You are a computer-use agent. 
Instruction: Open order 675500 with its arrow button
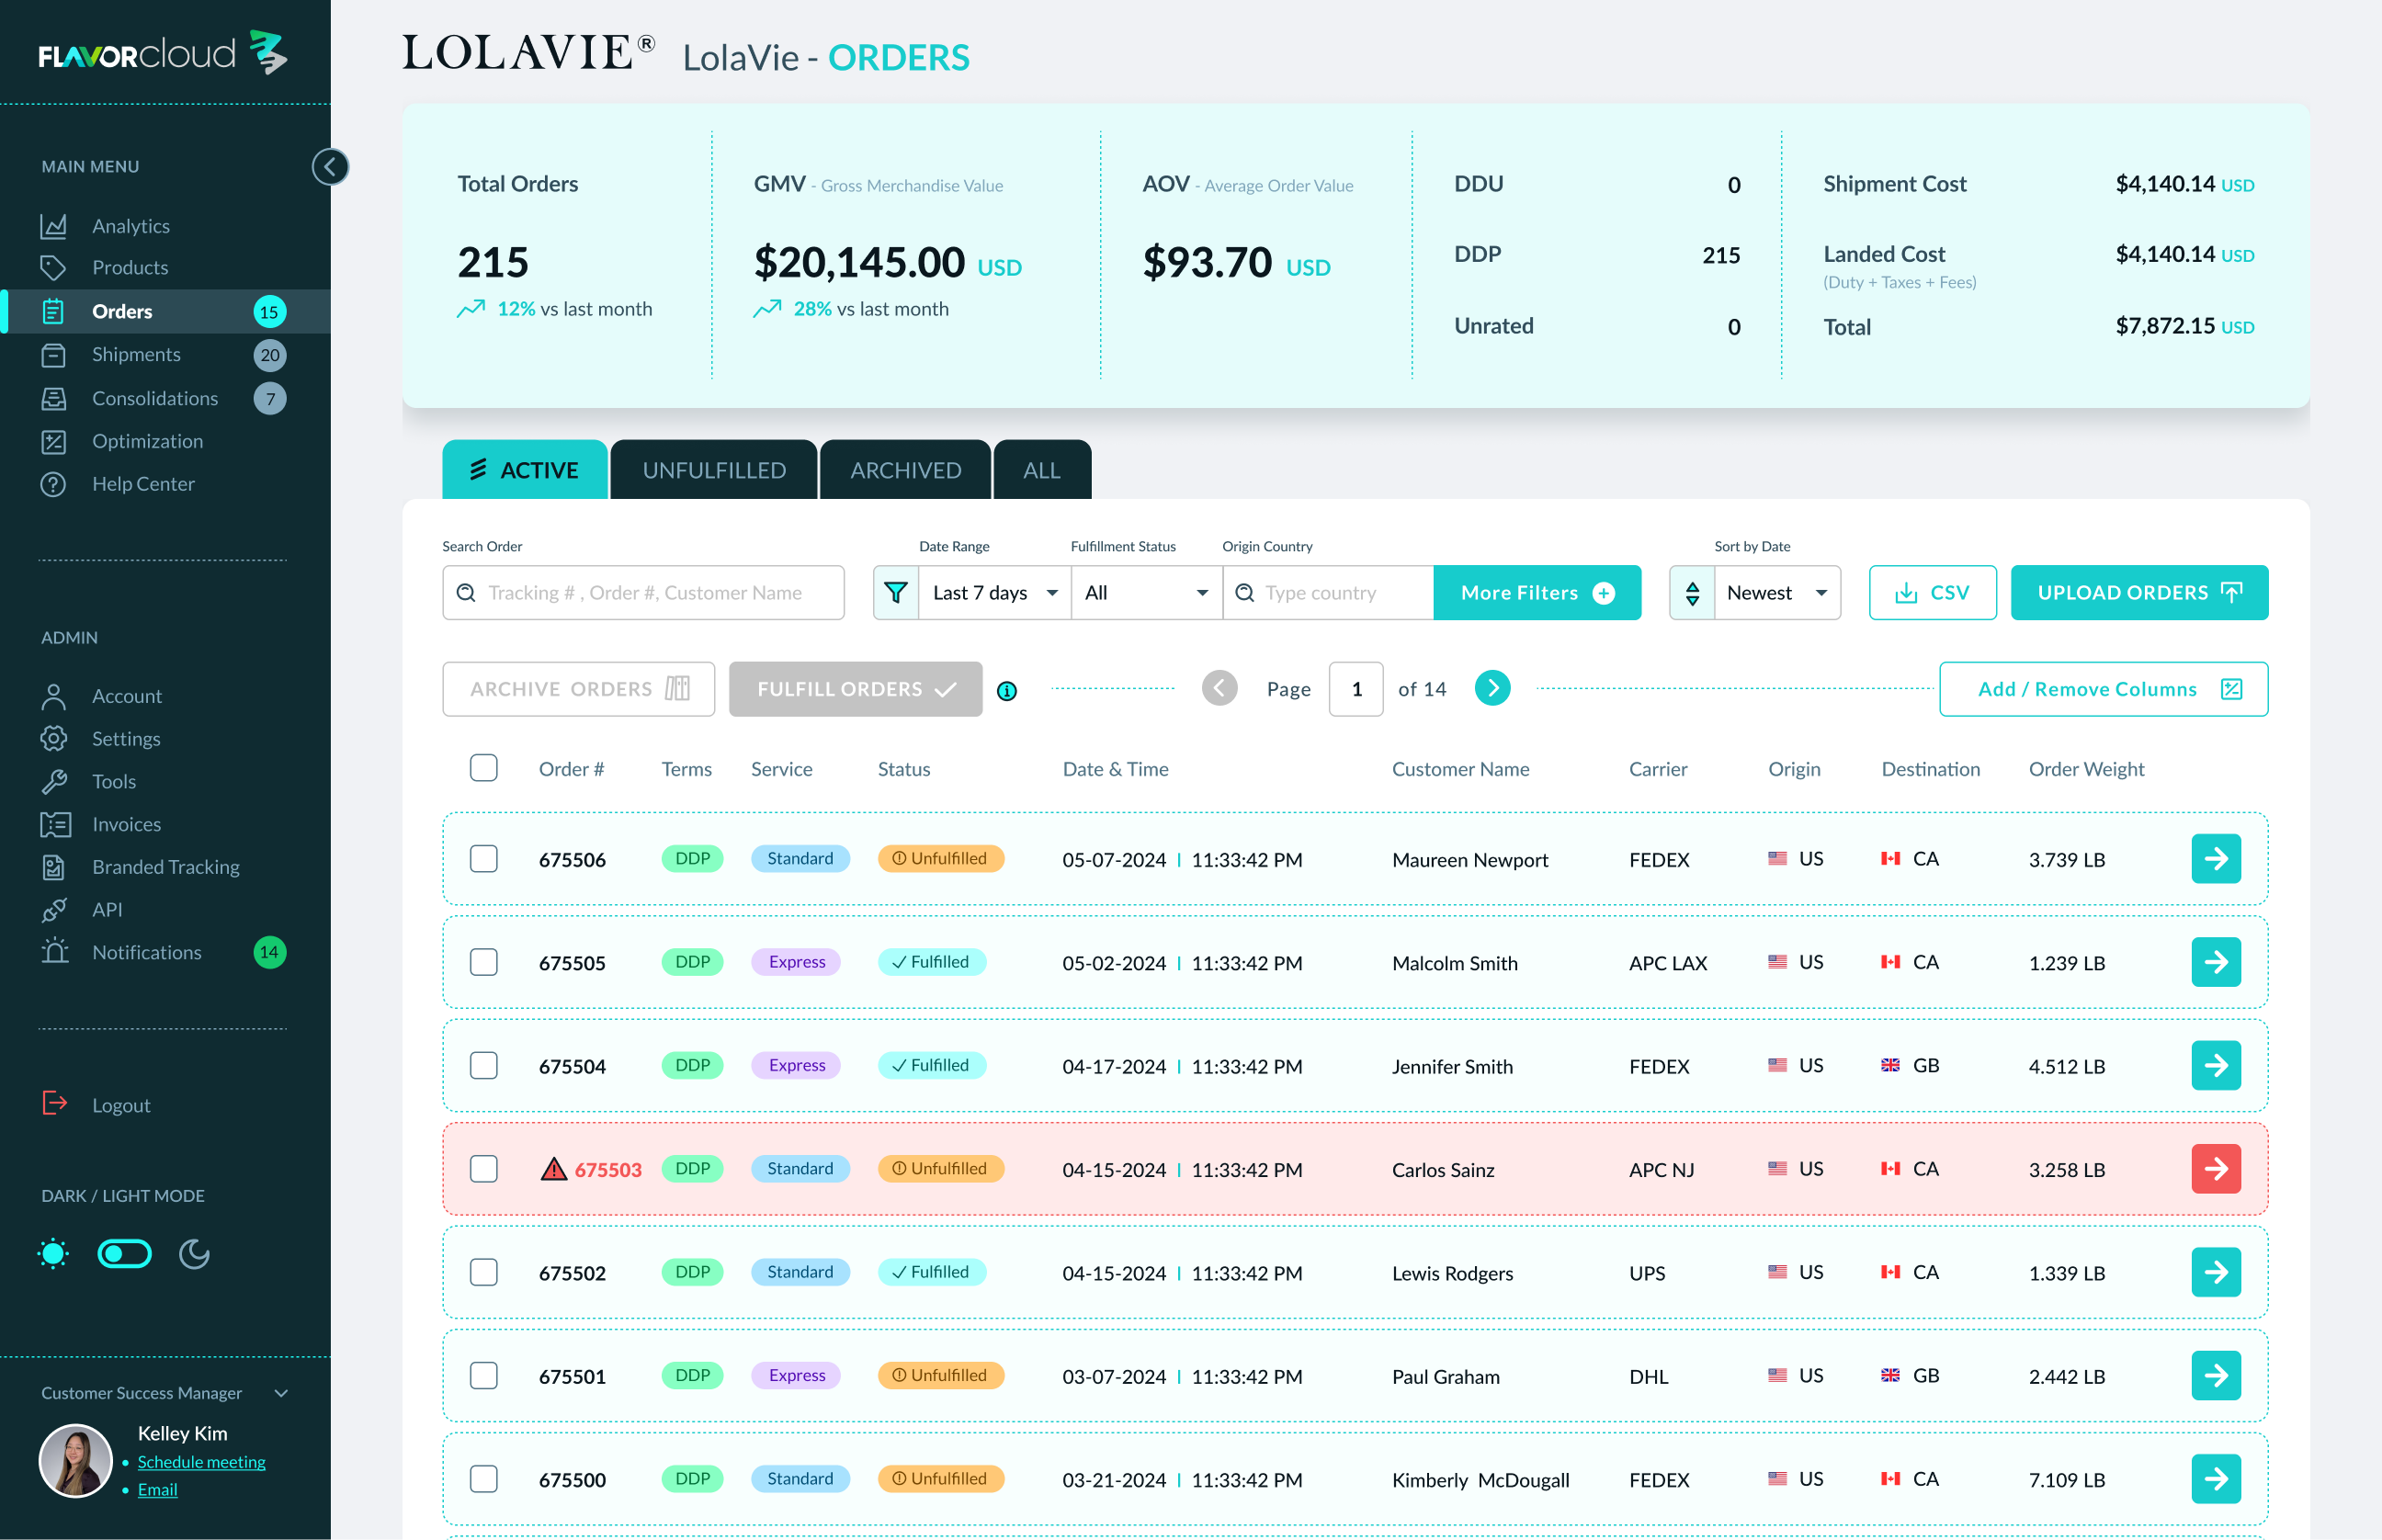point(2216,1479)
